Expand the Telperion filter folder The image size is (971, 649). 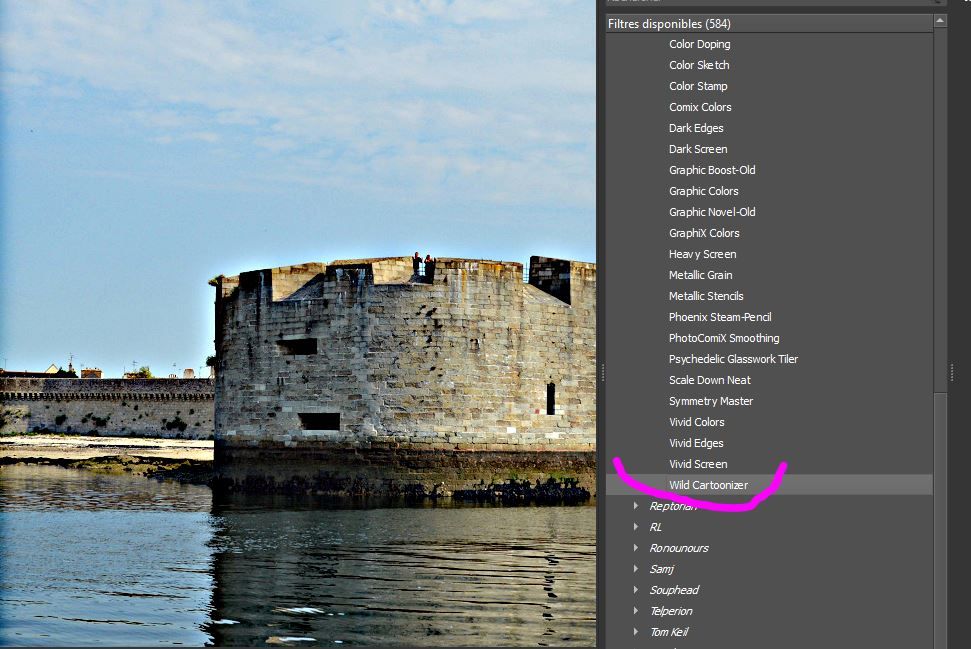(x=636, y=611)
